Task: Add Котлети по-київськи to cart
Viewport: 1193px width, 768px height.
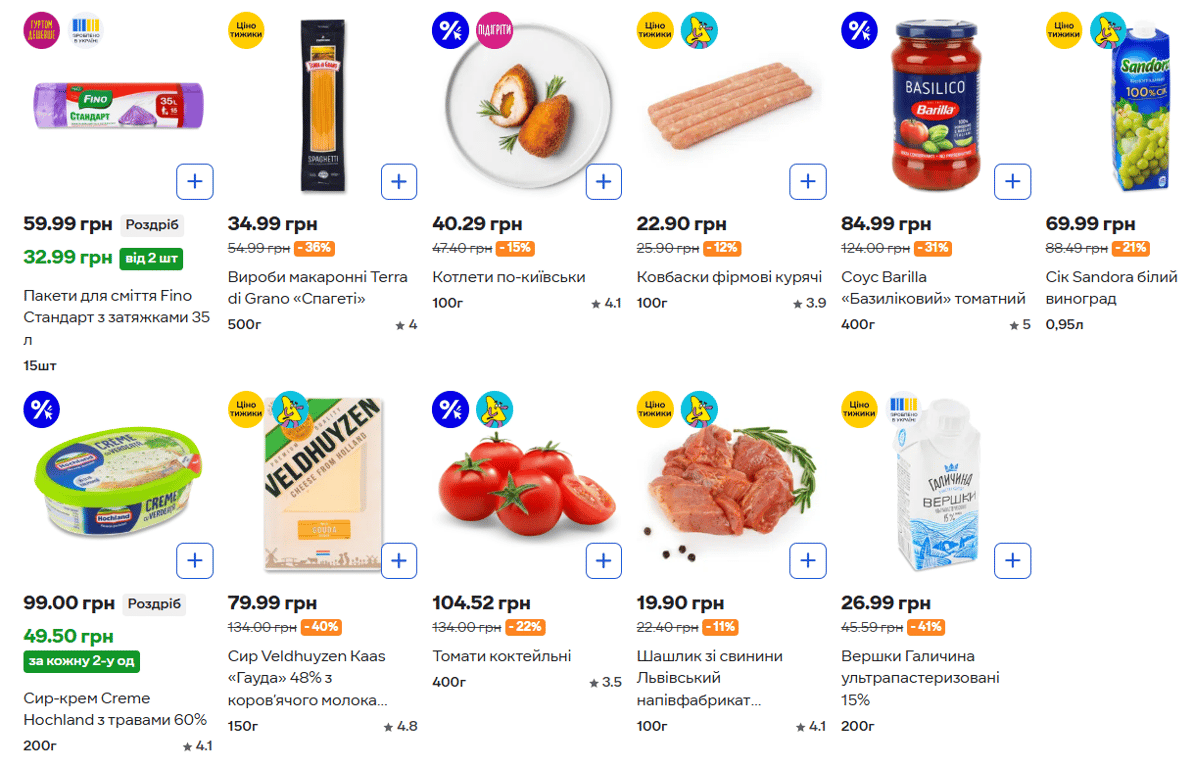Action: (603, 182)
